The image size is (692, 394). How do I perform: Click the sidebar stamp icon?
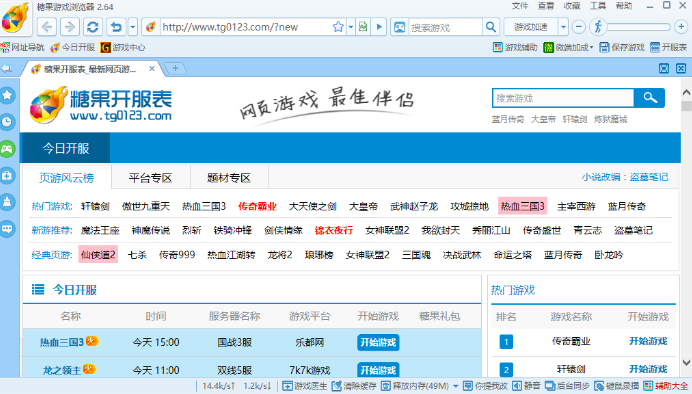pyautogui.click(x=8, y=202)
